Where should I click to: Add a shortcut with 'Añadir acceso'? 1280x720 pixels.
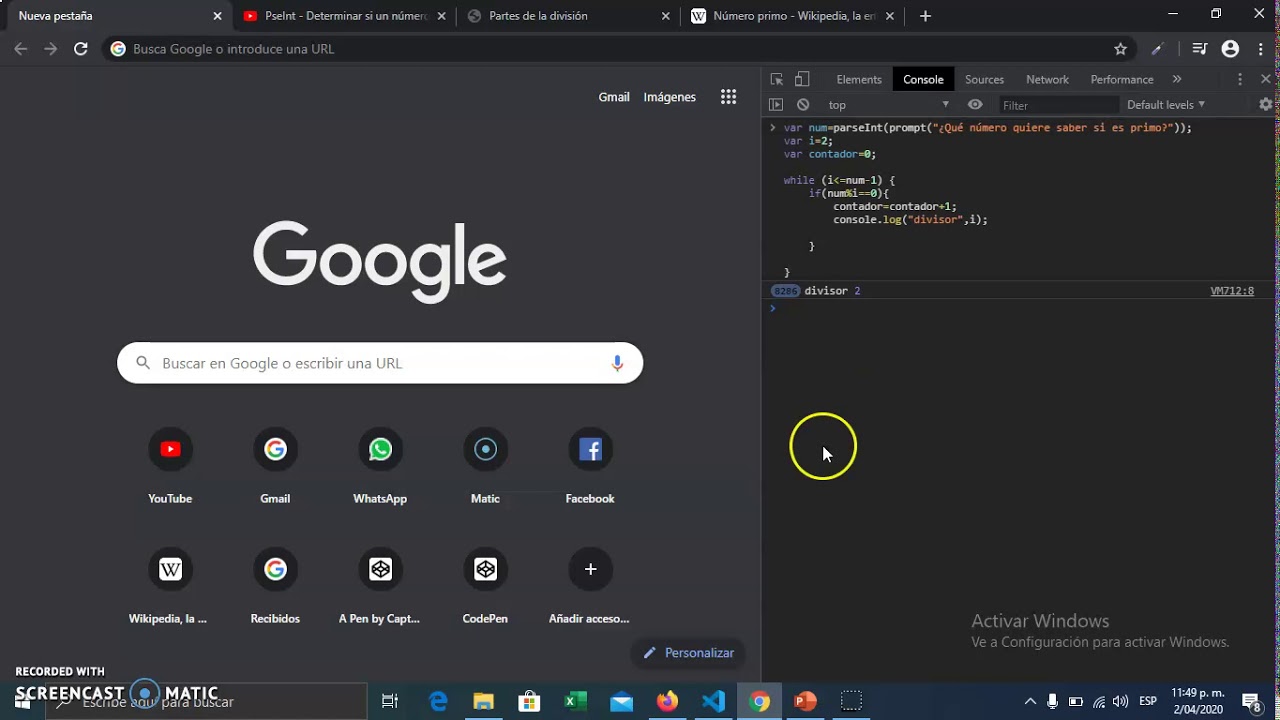pos(590,586)
